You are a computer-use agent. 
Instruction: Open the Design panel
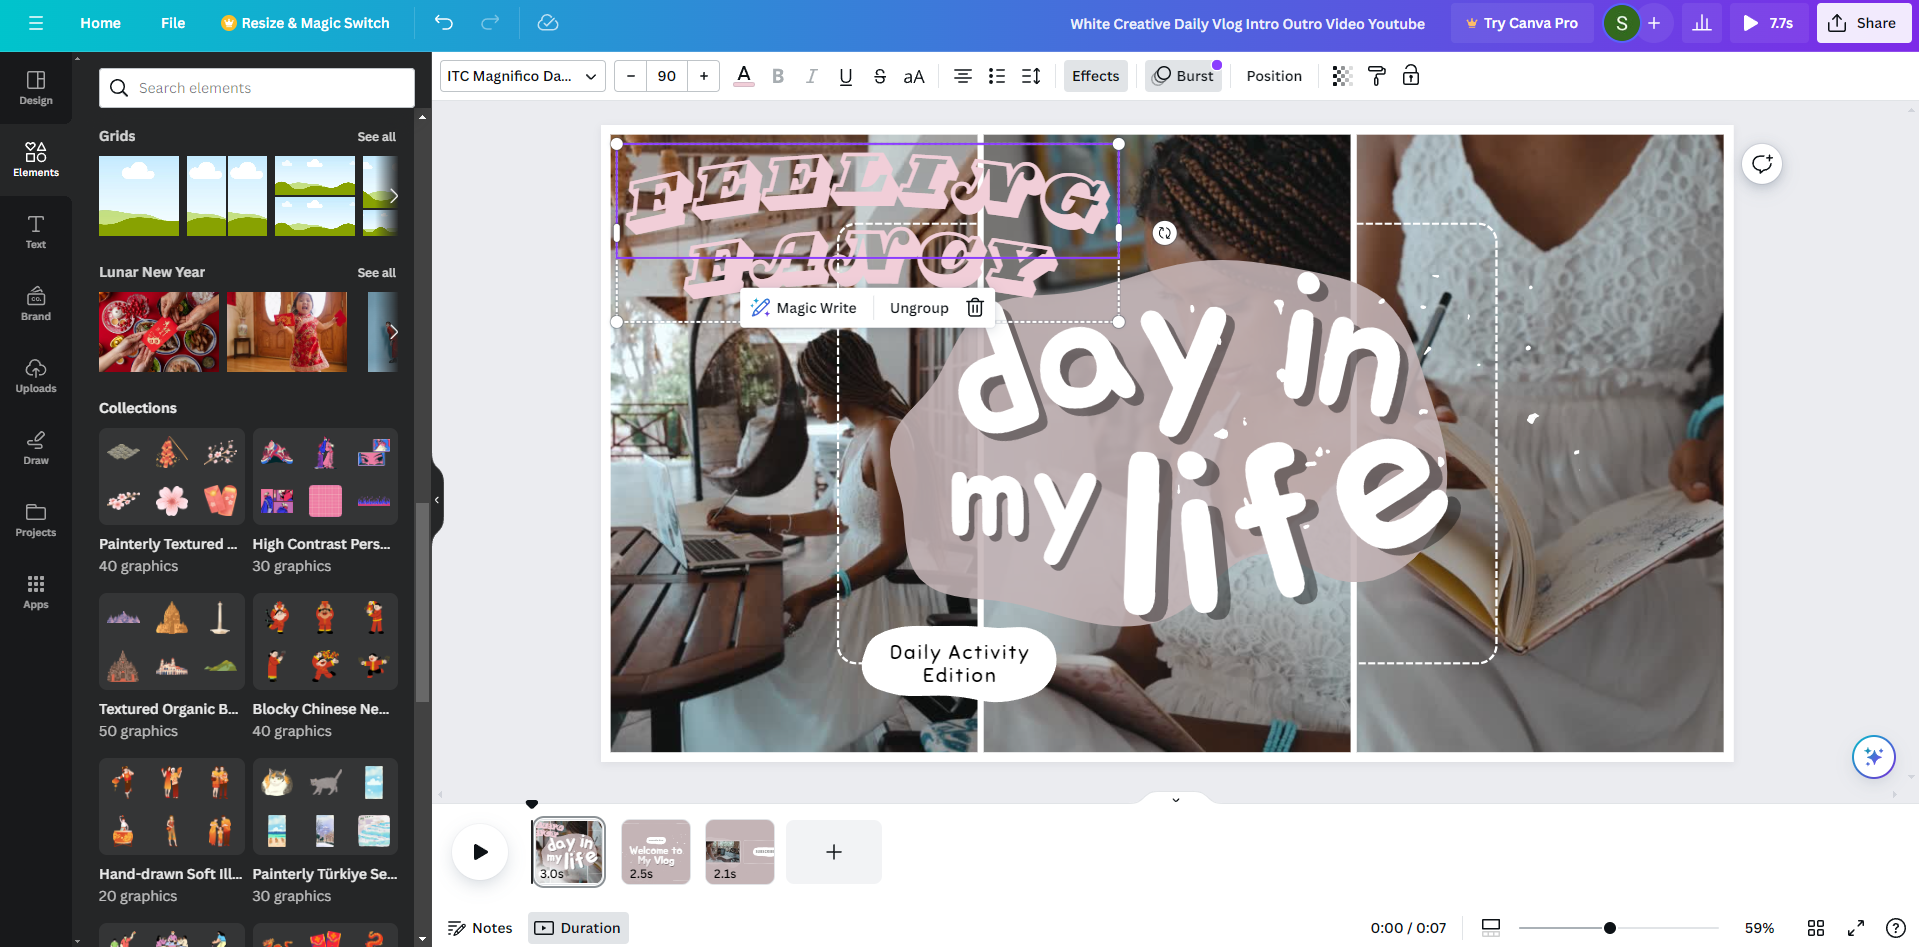36,88
